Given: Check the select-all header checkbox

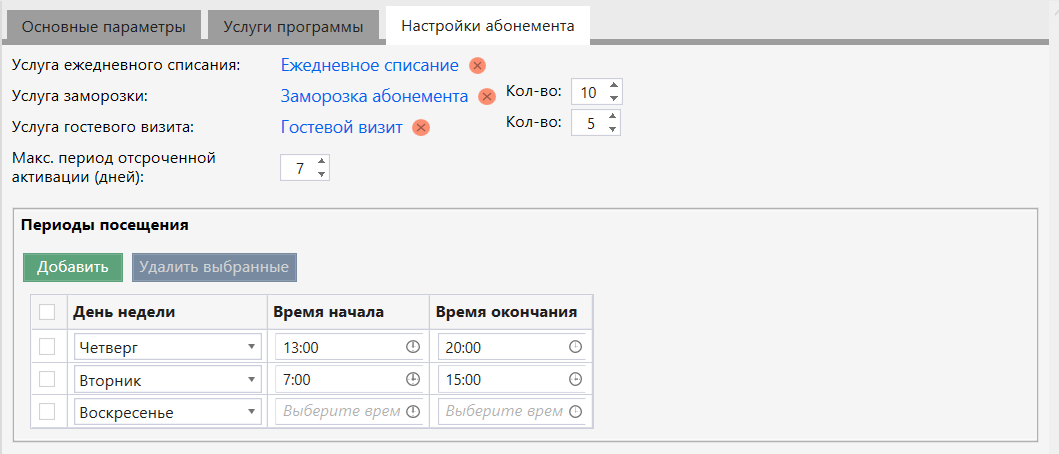Looking at the screenshot, I should click(47, 312).
